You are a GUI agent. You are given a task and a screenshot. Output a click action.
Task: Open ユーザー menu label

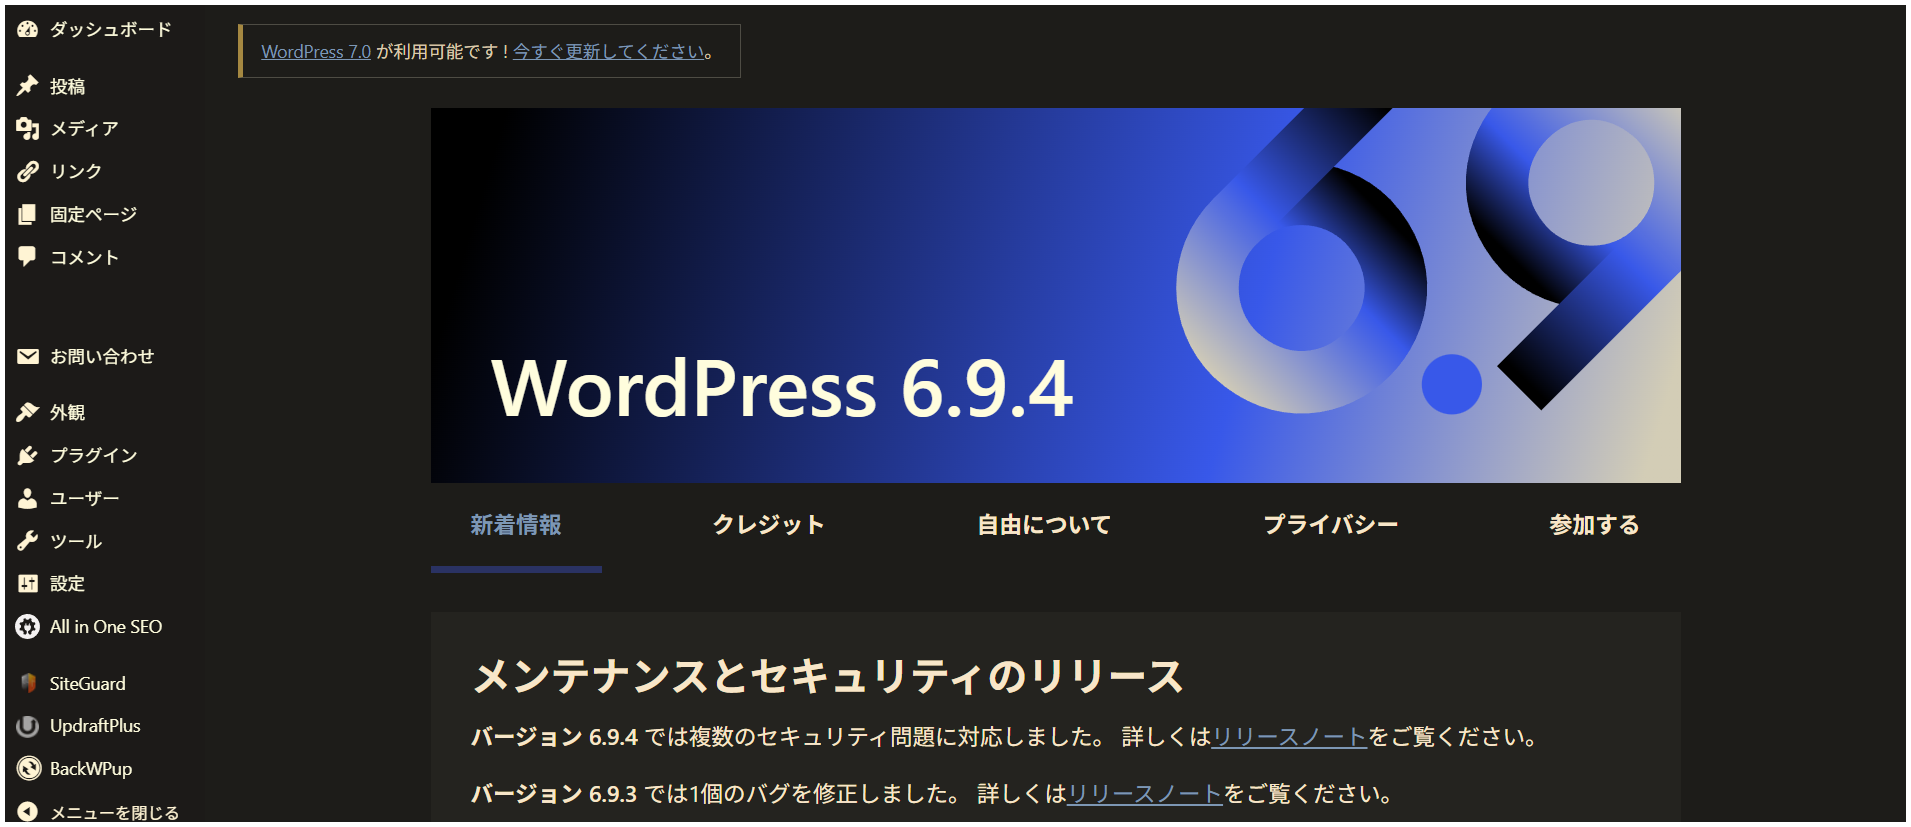[x=85, y=498]
